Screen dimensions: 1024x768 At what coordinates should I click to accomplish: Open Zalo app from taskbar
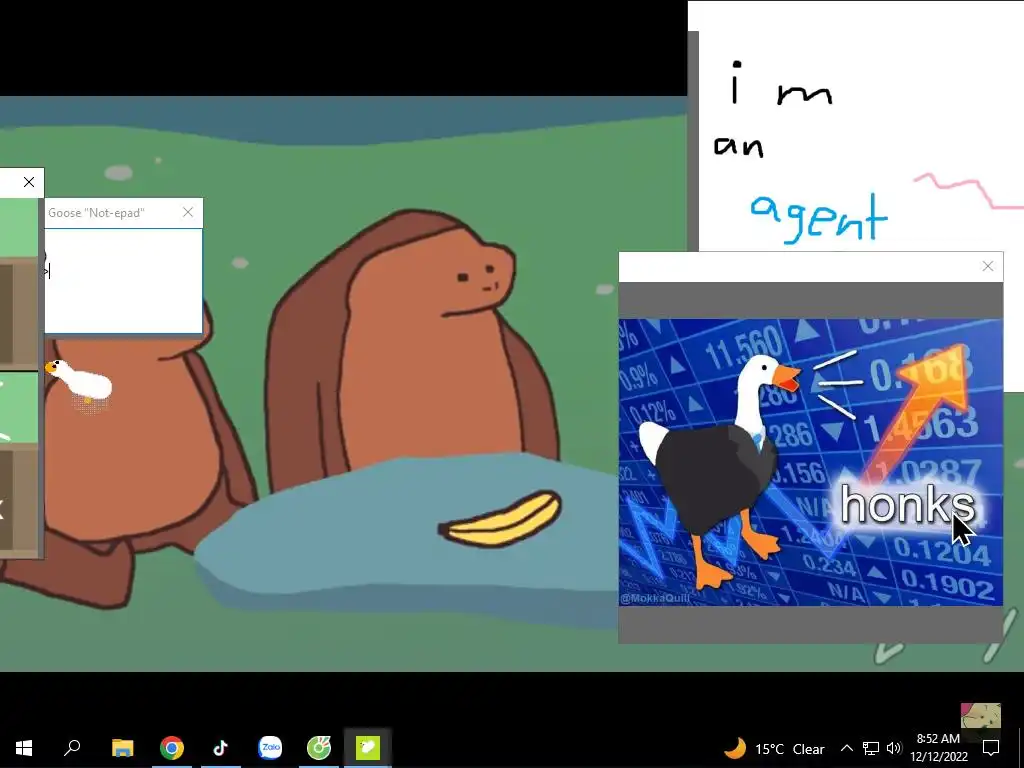coord(270,748)
